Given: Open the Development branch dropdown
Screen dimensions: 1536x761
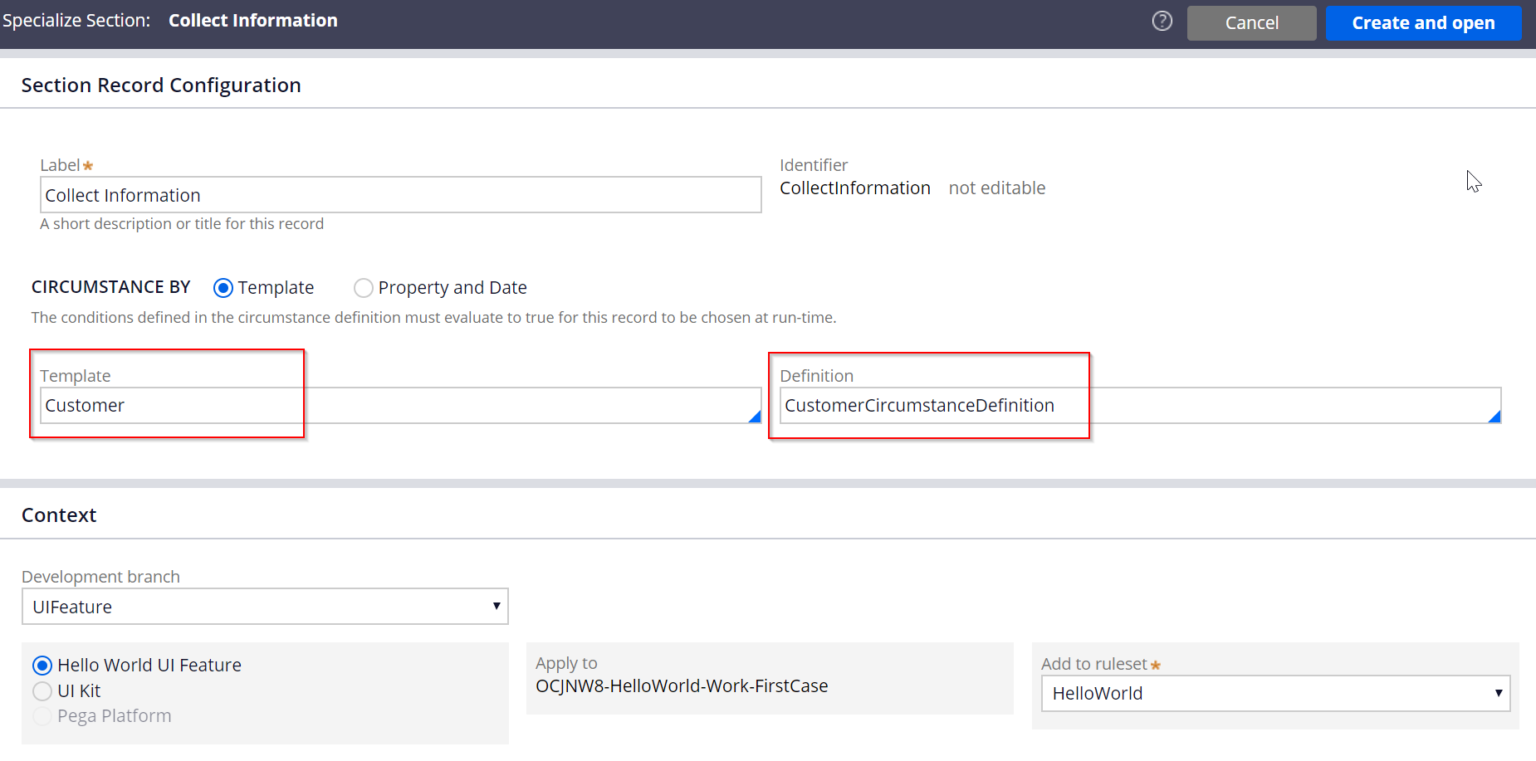Looking at the screenshot, I should 496,606.
